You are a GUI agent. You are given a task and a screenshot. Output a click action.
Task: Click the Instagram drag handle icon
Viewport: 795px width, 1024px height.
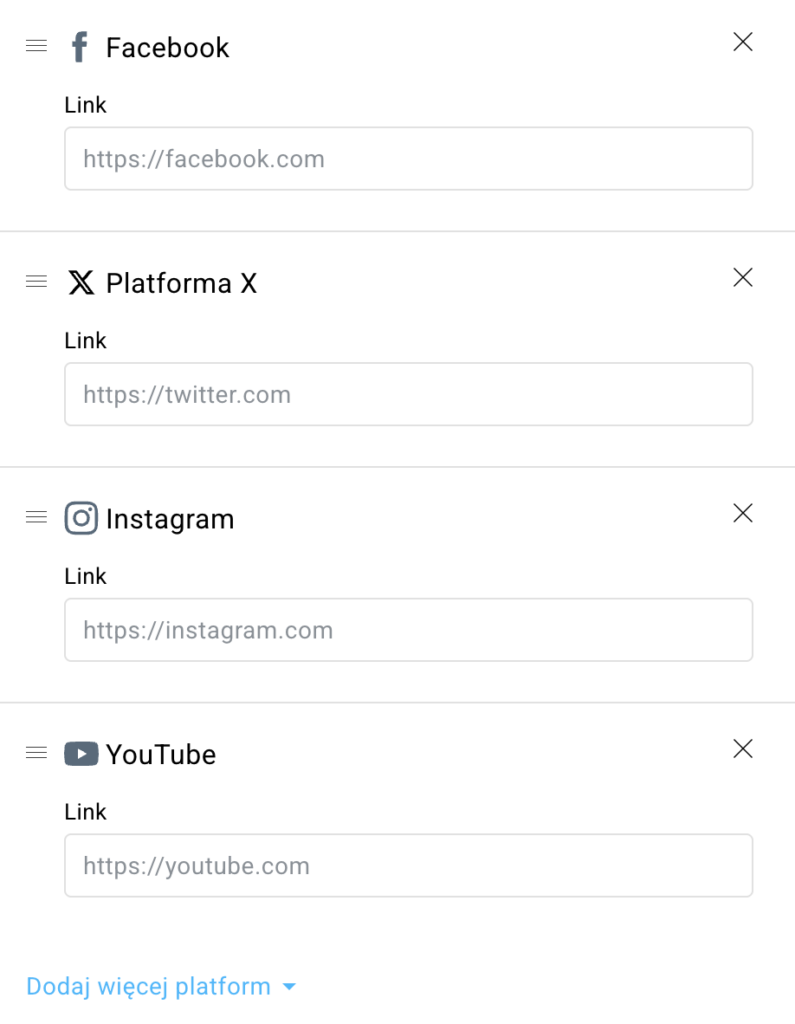tap(36, 518)
